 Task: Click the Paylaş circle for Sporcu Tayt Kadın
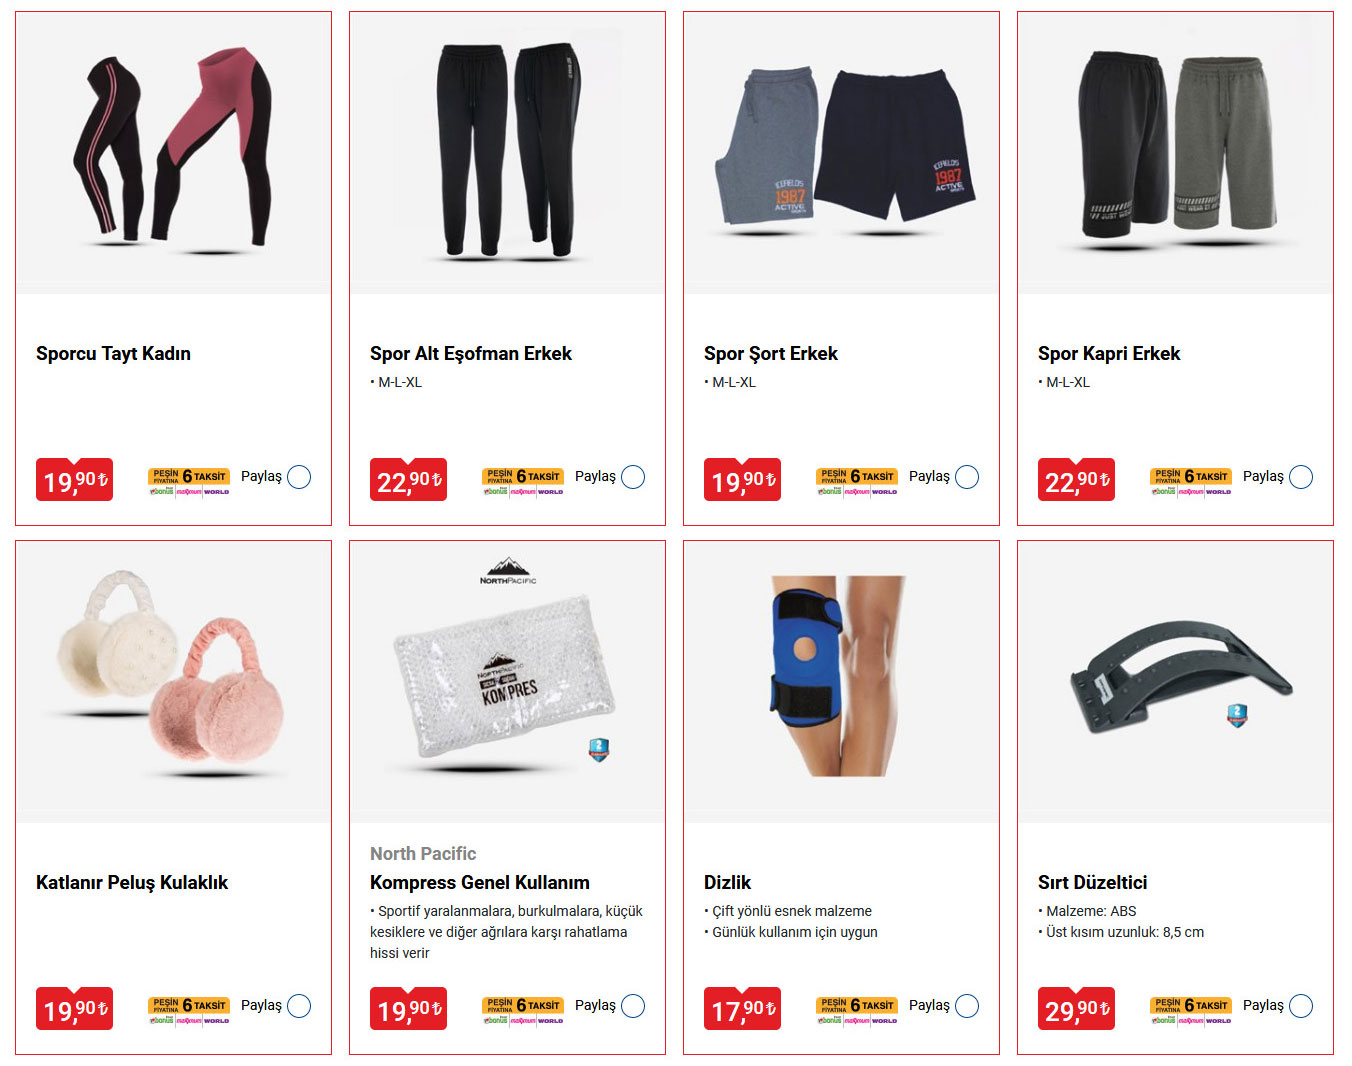point(299,477)
